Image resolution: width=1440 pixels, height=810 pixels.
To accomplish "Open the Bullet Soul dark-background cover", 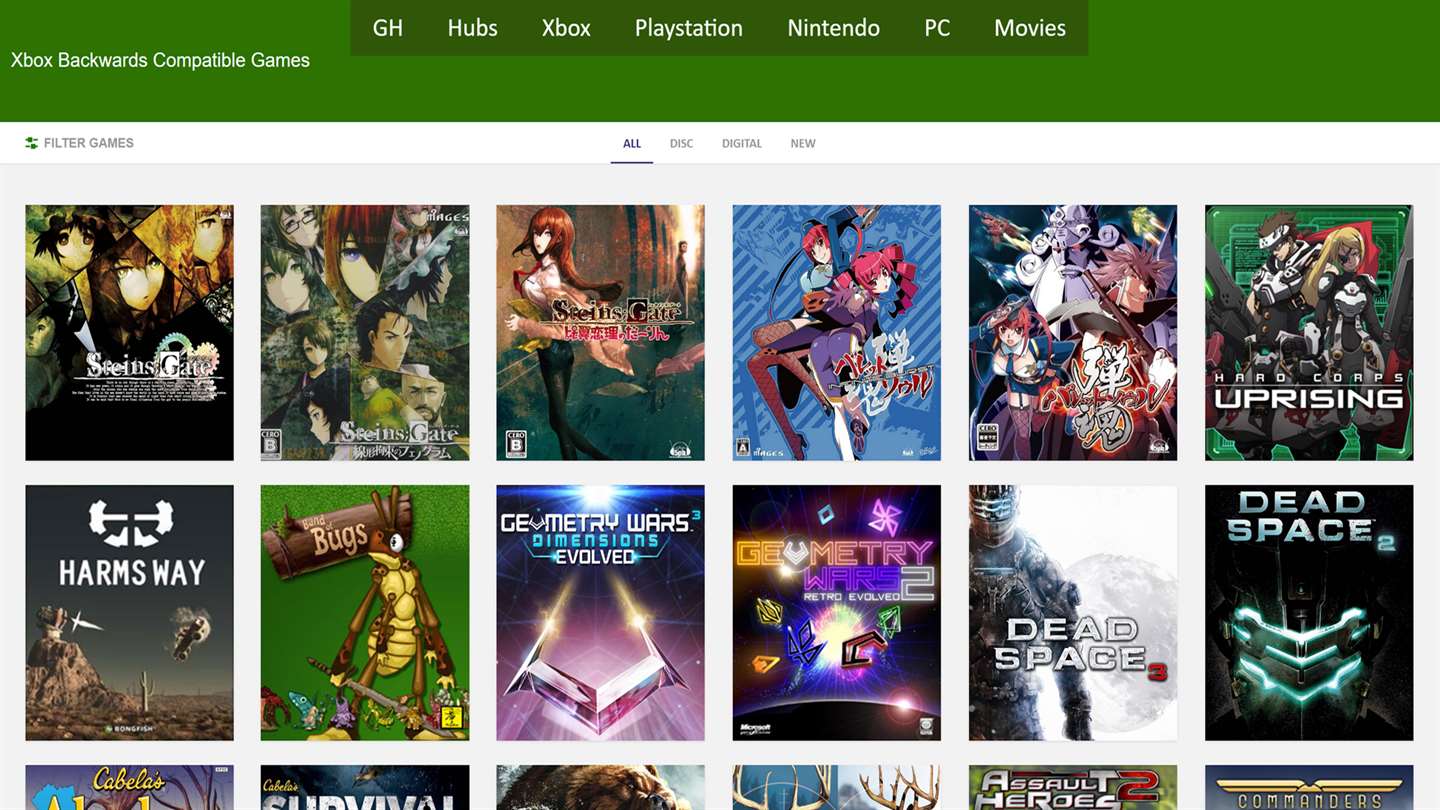I will click(1072, 333).
